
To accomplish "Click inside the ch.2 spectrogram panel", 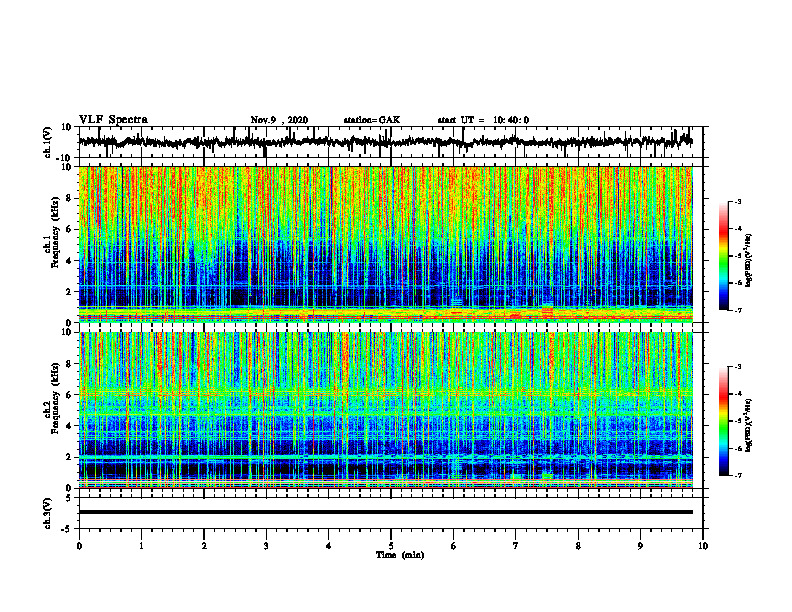I will 386,410.
